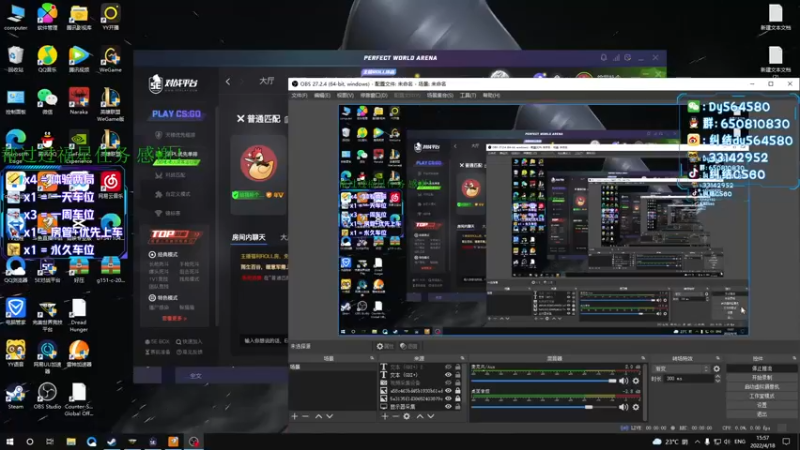Screen dimensions: 800x450
Task: Move scene down in scenes panel
Action: pos(330,416)
